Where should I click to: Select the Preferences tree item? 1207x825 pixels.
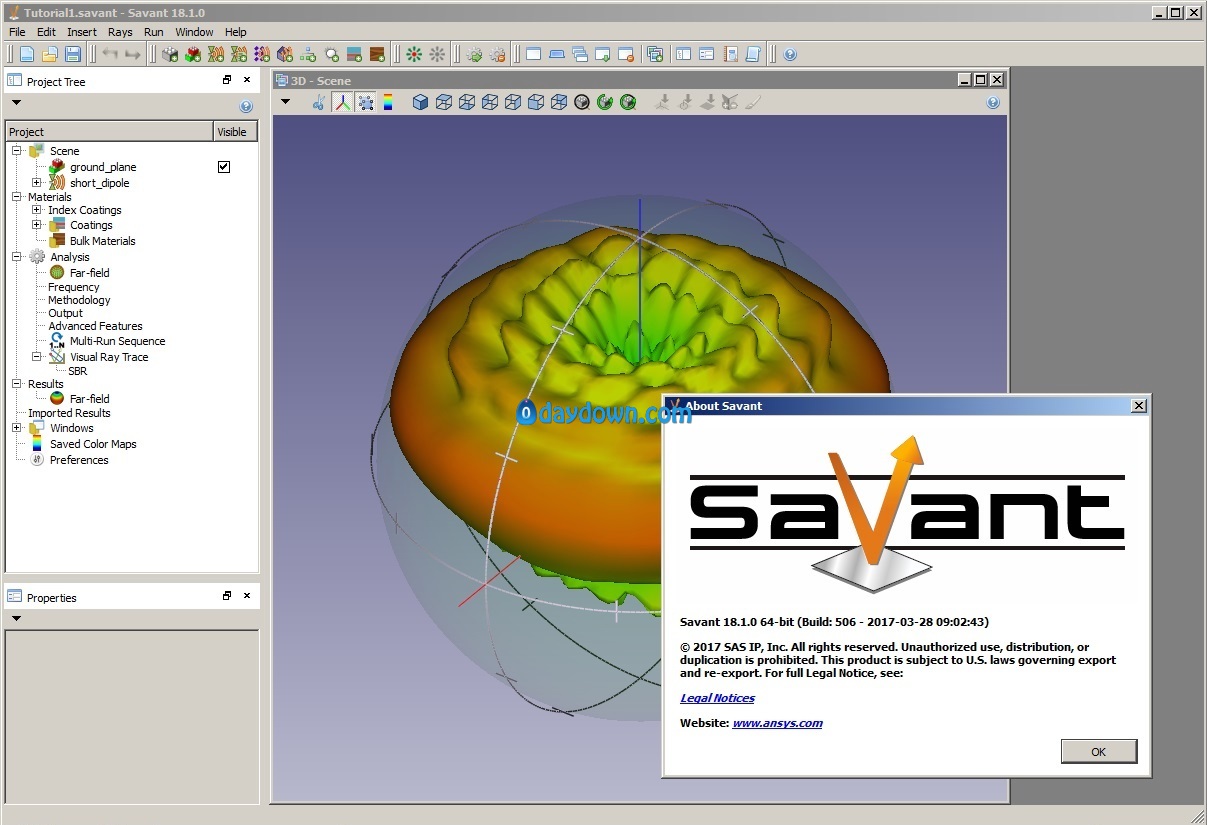click(x=79, y=460)
